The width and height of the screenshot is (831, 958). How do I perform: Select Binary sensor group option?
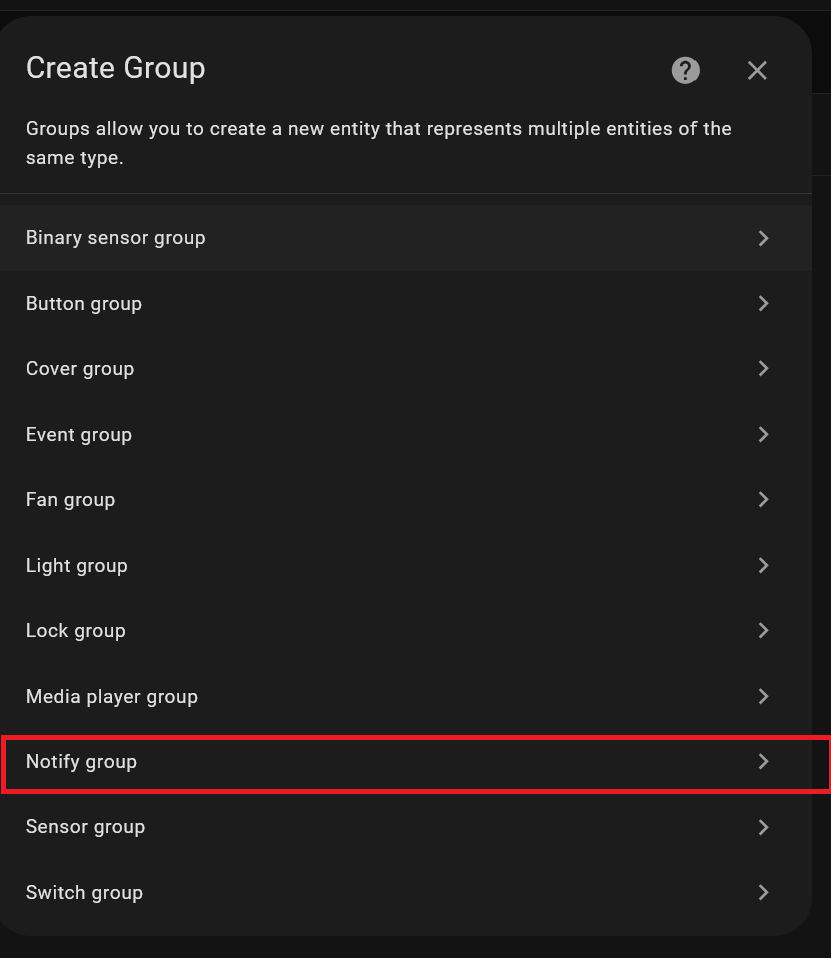coord(116,238)
